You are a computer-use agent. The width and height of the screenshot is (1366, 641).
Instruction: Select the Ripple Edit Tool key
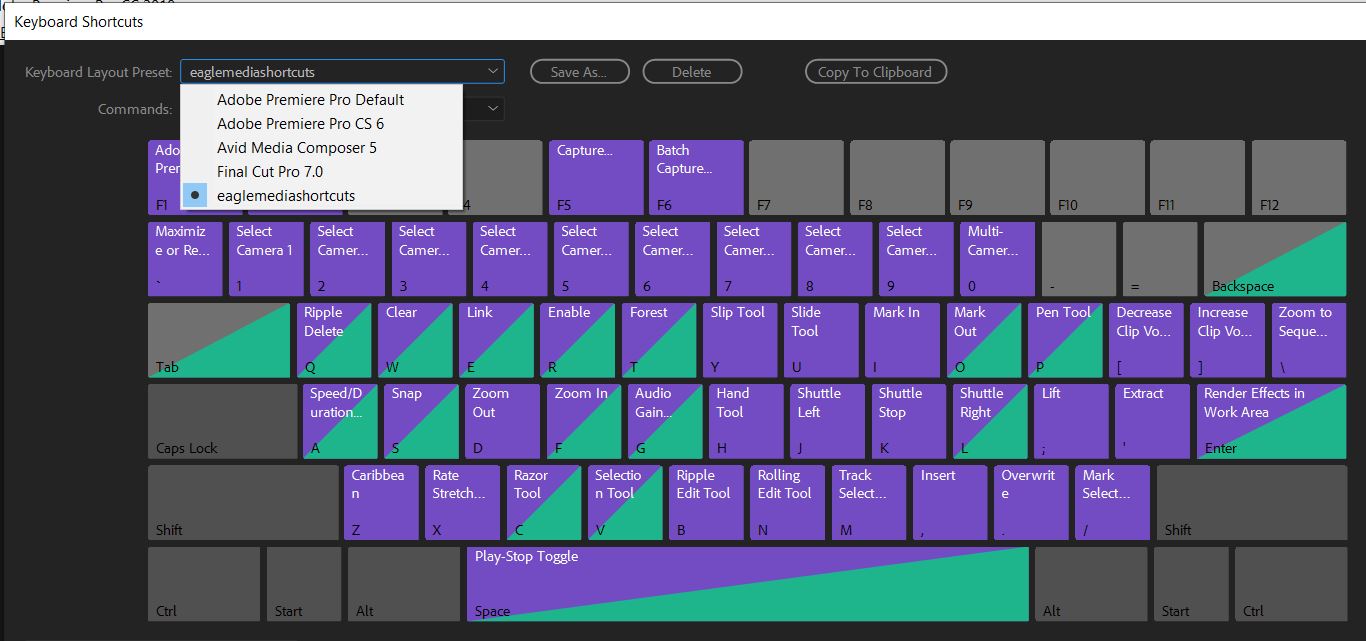pyautogui.click(x=705, y=502)
